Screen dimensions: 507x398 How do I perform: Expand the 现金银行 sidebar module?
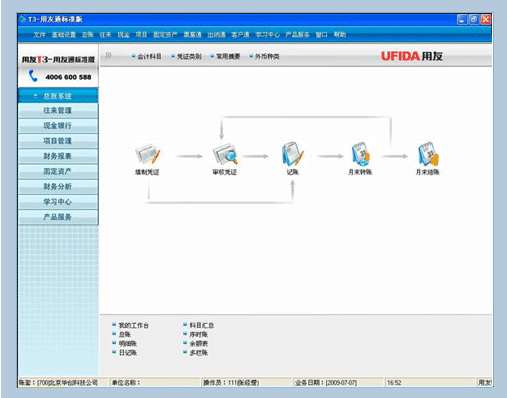coord(58,126)
